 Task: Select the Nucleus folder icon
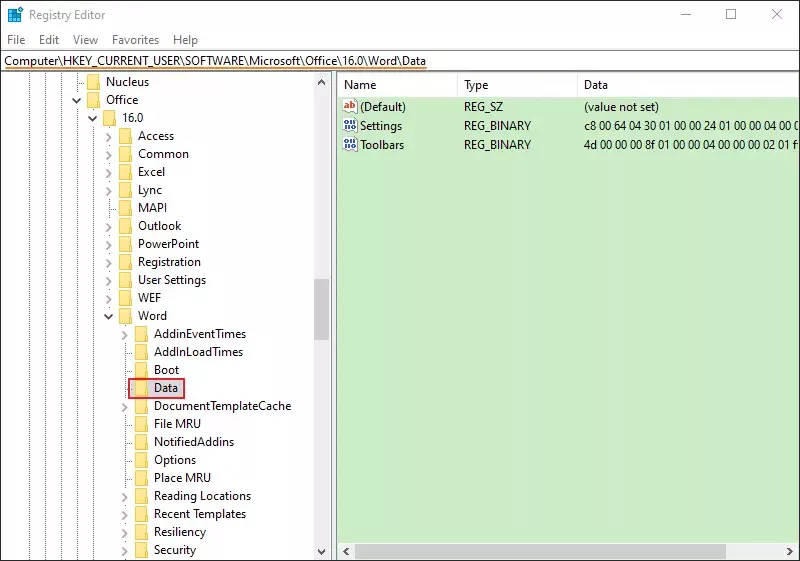[x=93, y=82]
